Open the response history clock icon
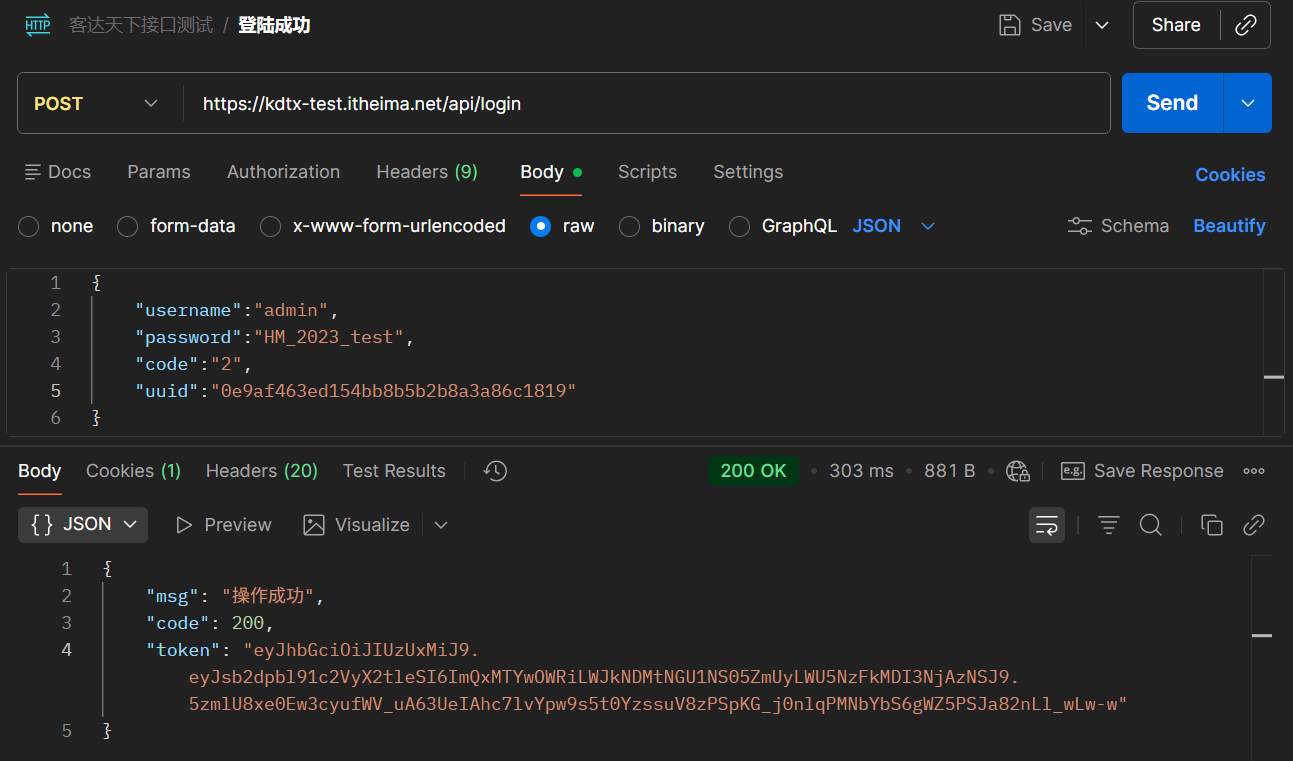This screenshot has height=761, width=1293. pyautogui.click(x=495, y=471)
